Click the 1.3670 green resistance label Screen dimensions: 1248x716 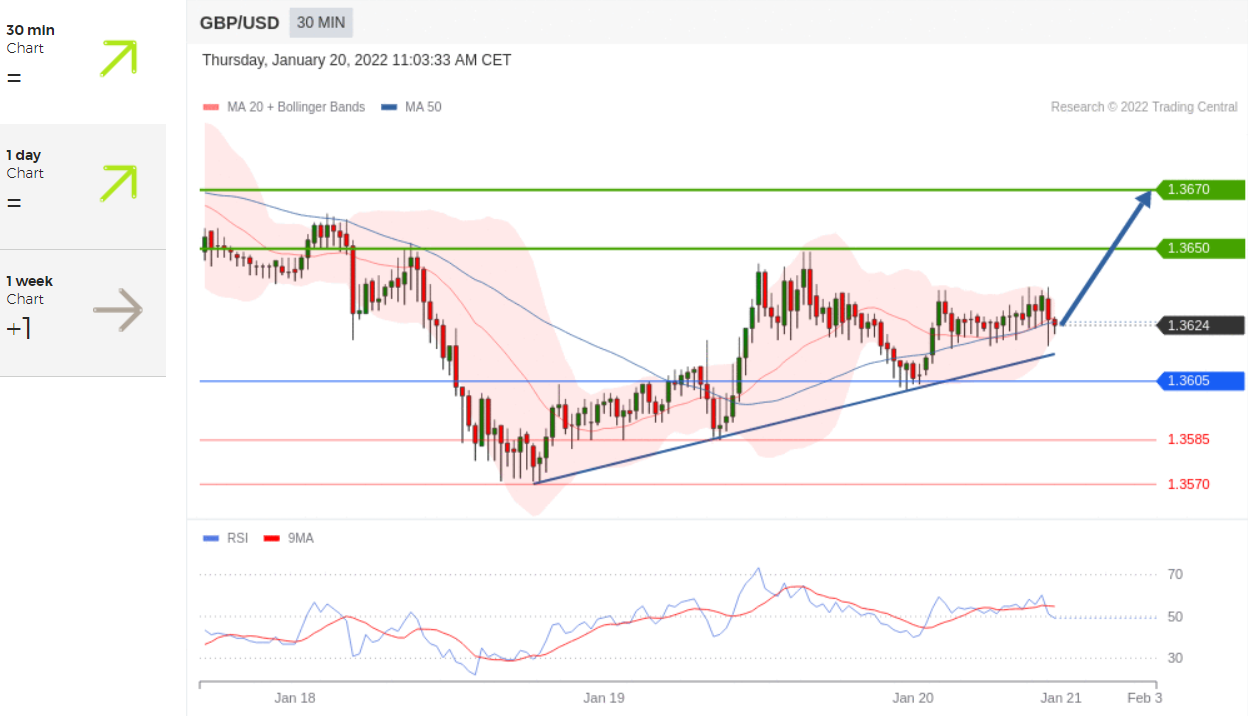[x=1200, y=189]
